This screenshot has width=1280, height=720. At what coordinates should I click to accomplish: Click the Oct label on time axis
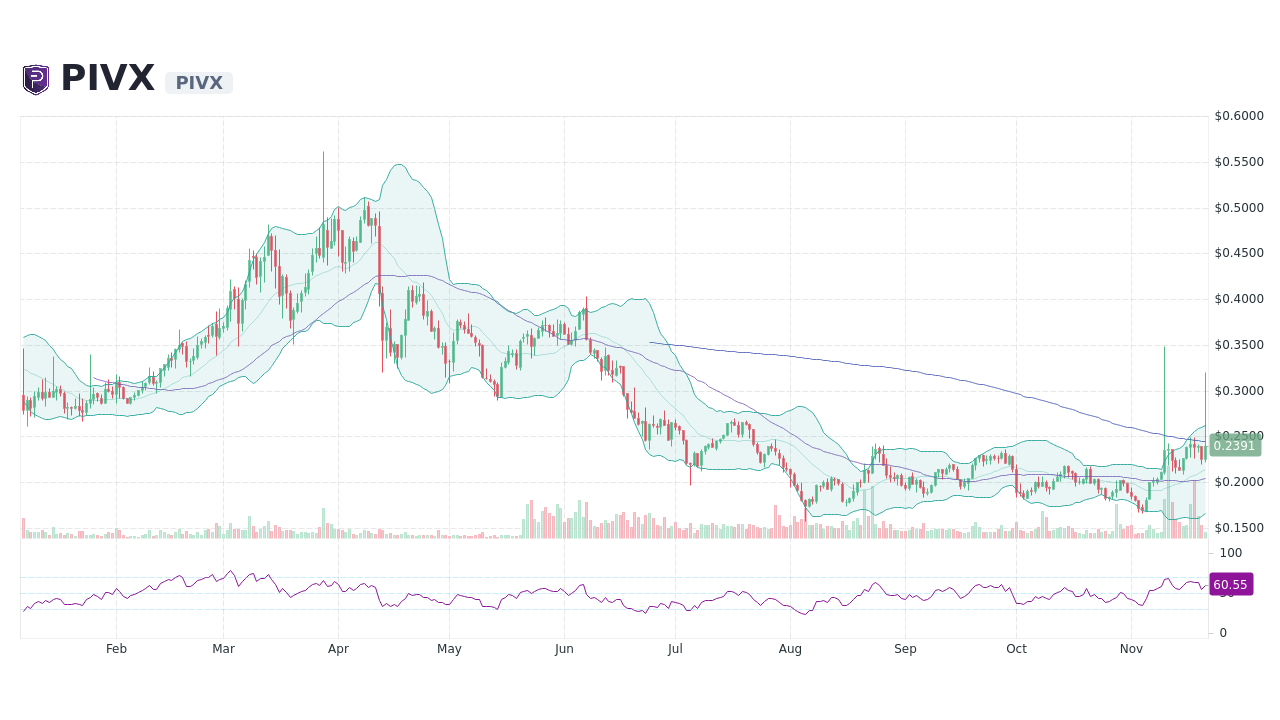(x=1016, y=649)
